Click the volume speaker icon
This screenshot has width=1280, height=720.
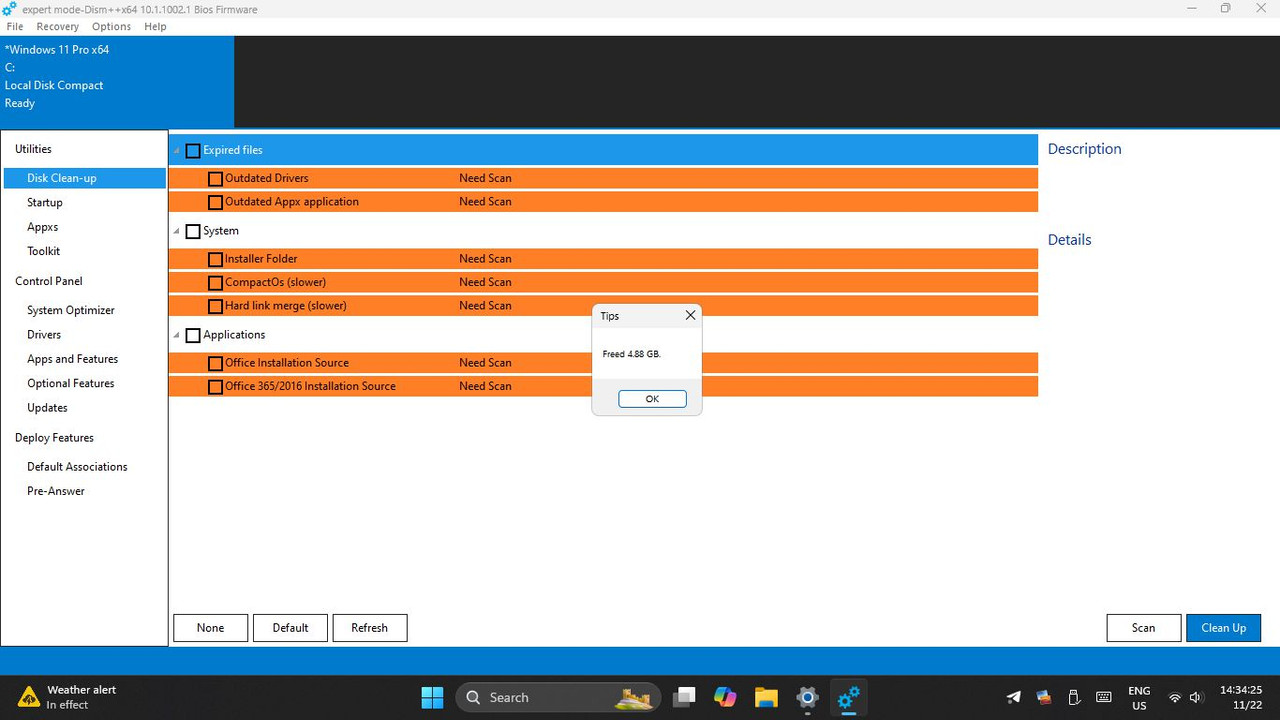click(x=1196, y=697)
